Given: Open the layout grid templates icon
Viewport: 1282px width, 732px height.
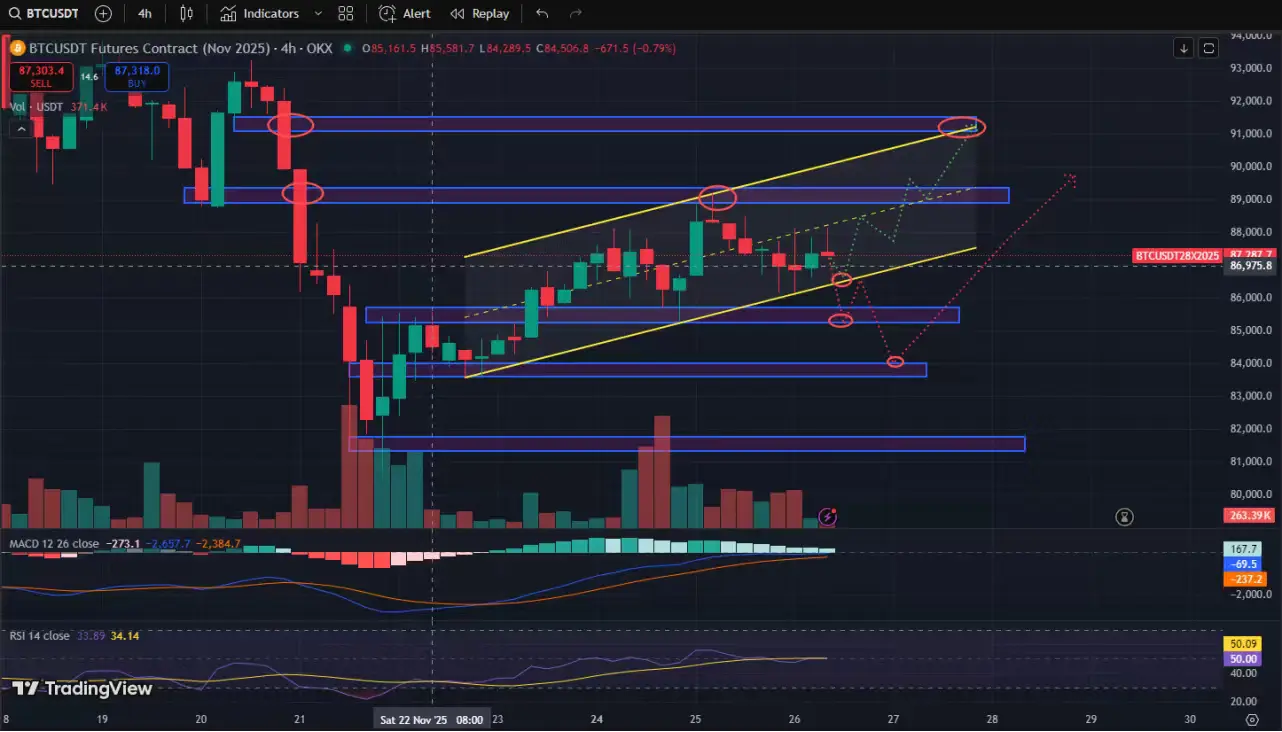Looking at the screenshot, I should tap(346, 14).
